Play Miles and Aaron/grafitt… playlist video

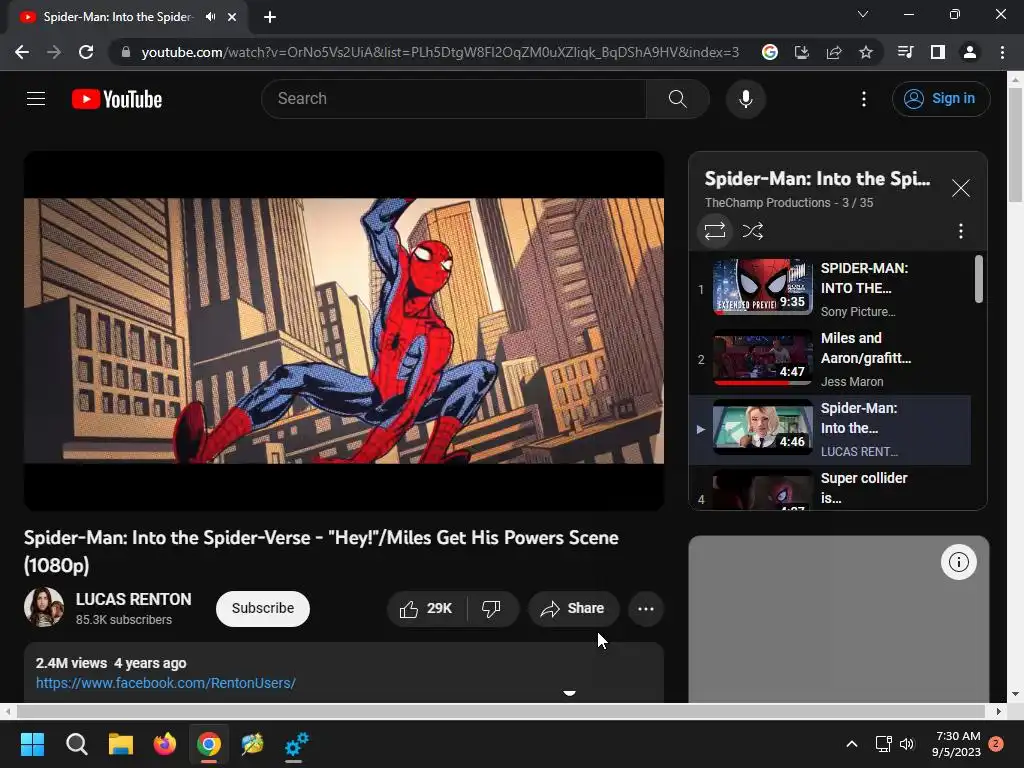(829, 359)
